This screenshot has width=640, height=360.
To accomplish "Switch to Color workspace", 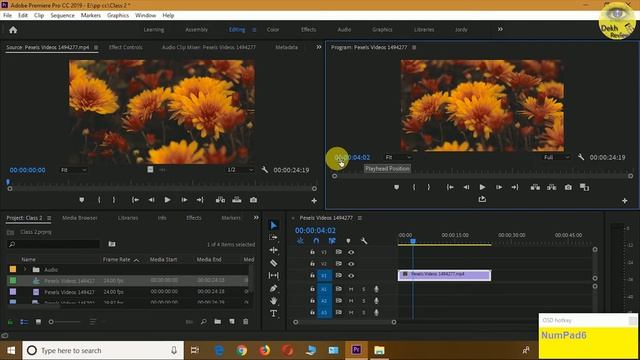I will pyautogui.click(x=273, y=29).
